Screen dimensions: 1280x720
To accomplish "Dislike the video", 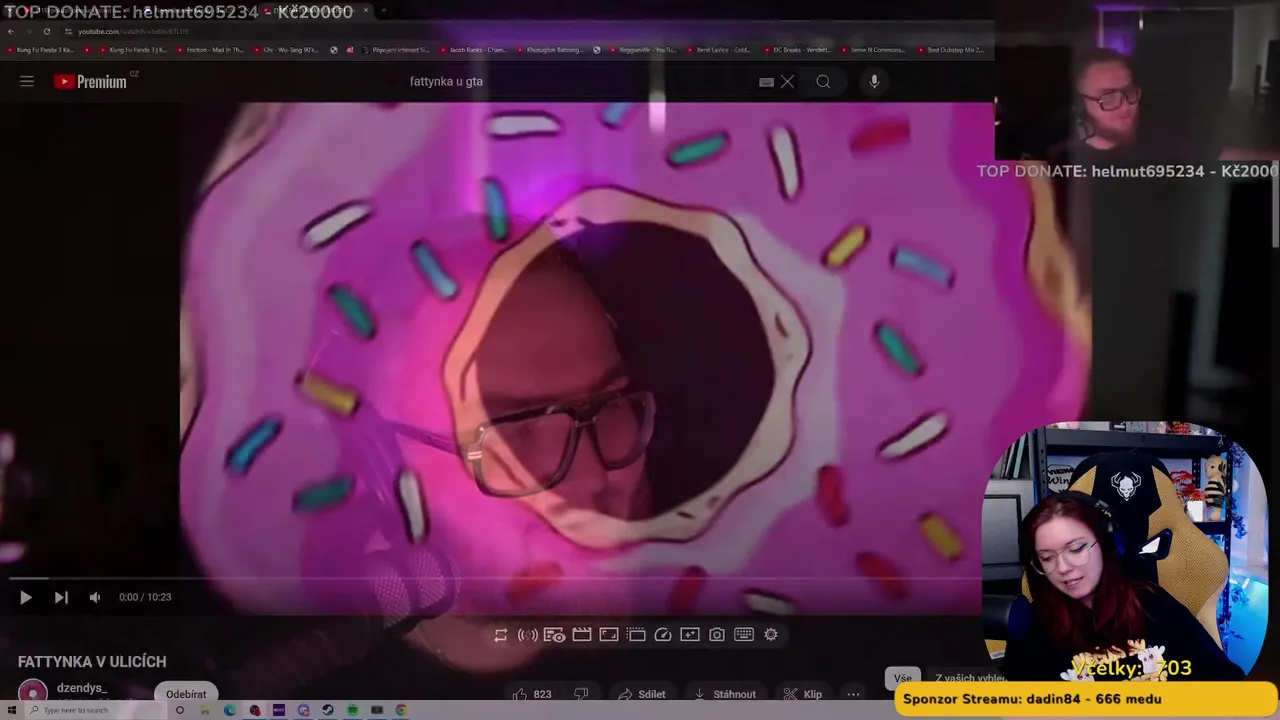I will click(581, 694).
